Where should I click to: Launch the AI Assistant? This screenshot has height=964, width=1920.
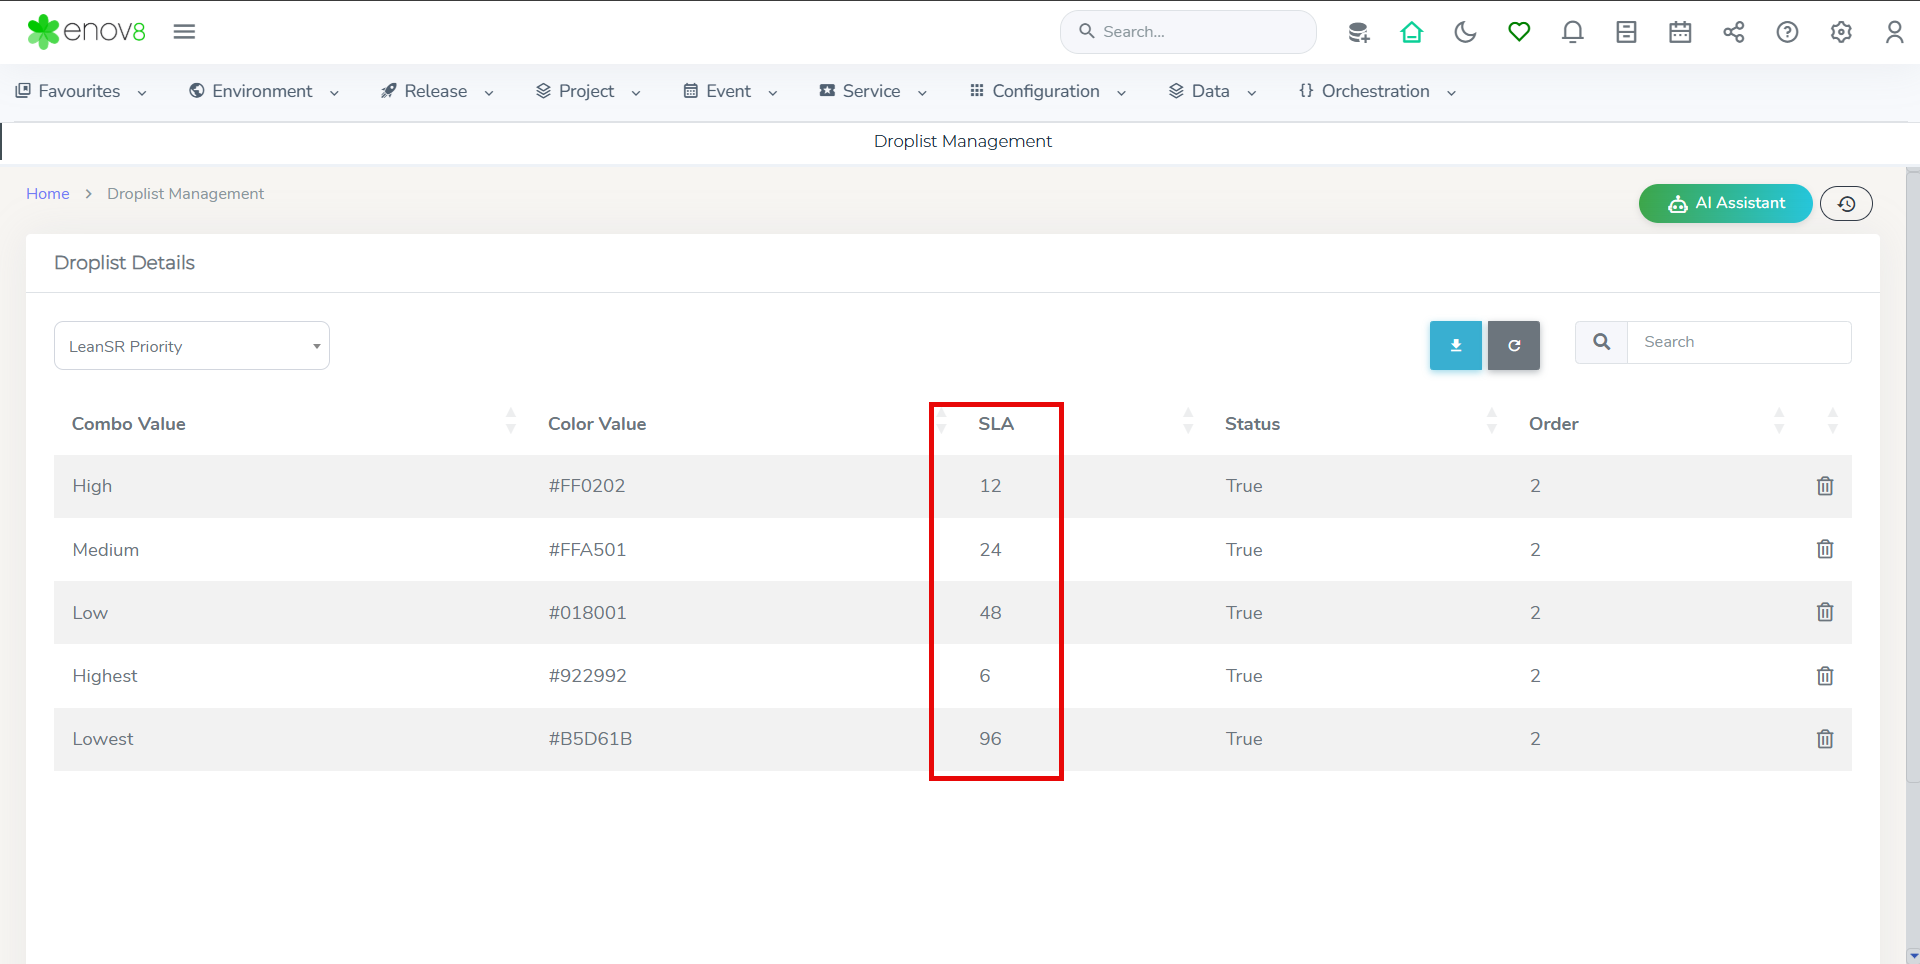point(1725,203)
